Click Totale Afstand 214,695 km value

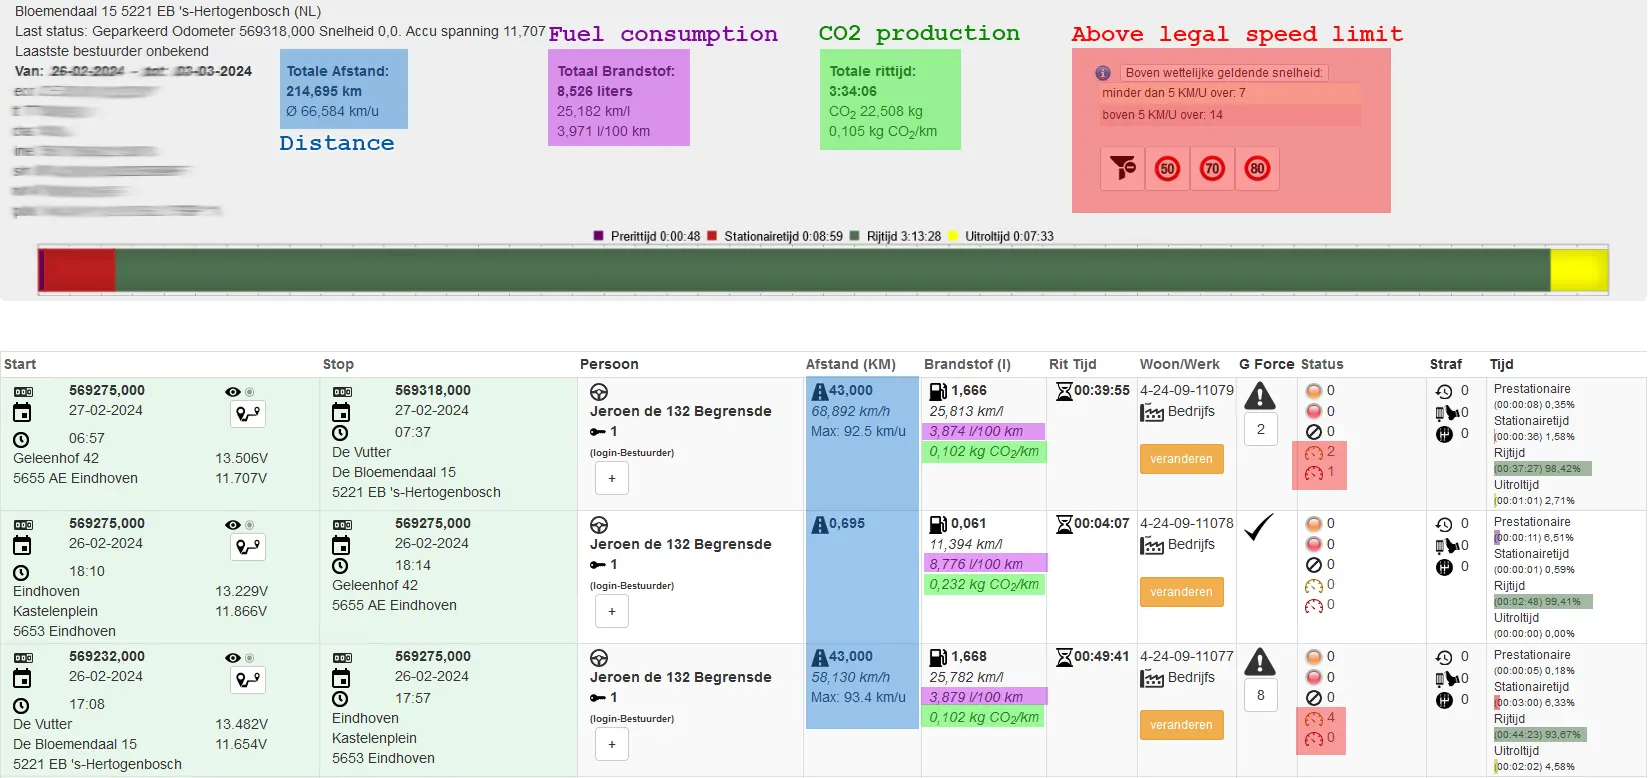coord(324,91)
